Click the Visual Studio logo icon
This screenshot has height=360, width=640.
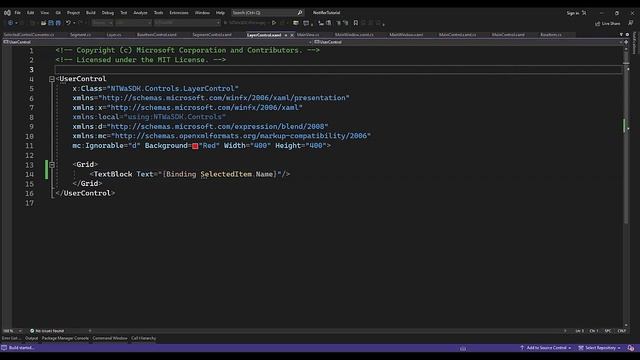(7, 13)
